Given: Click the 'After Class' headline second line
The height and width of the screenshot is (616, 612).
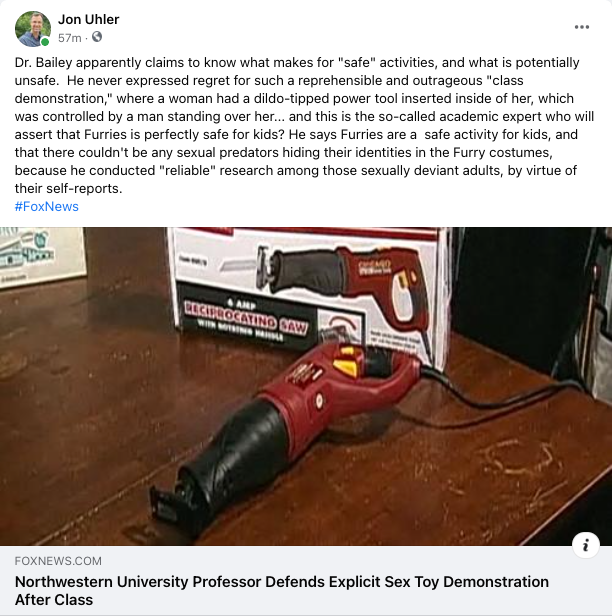Looking at the screenshot, I should pyautogui.click(x=54, y=600).
